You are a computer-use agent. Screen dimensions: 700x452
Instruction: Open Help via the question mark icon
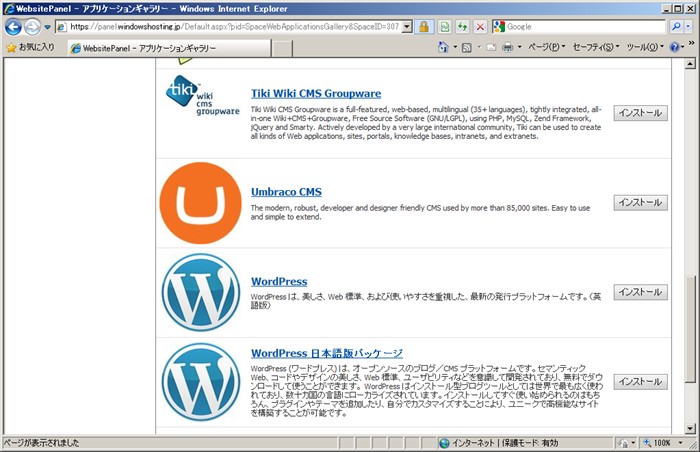pos(675,47)
